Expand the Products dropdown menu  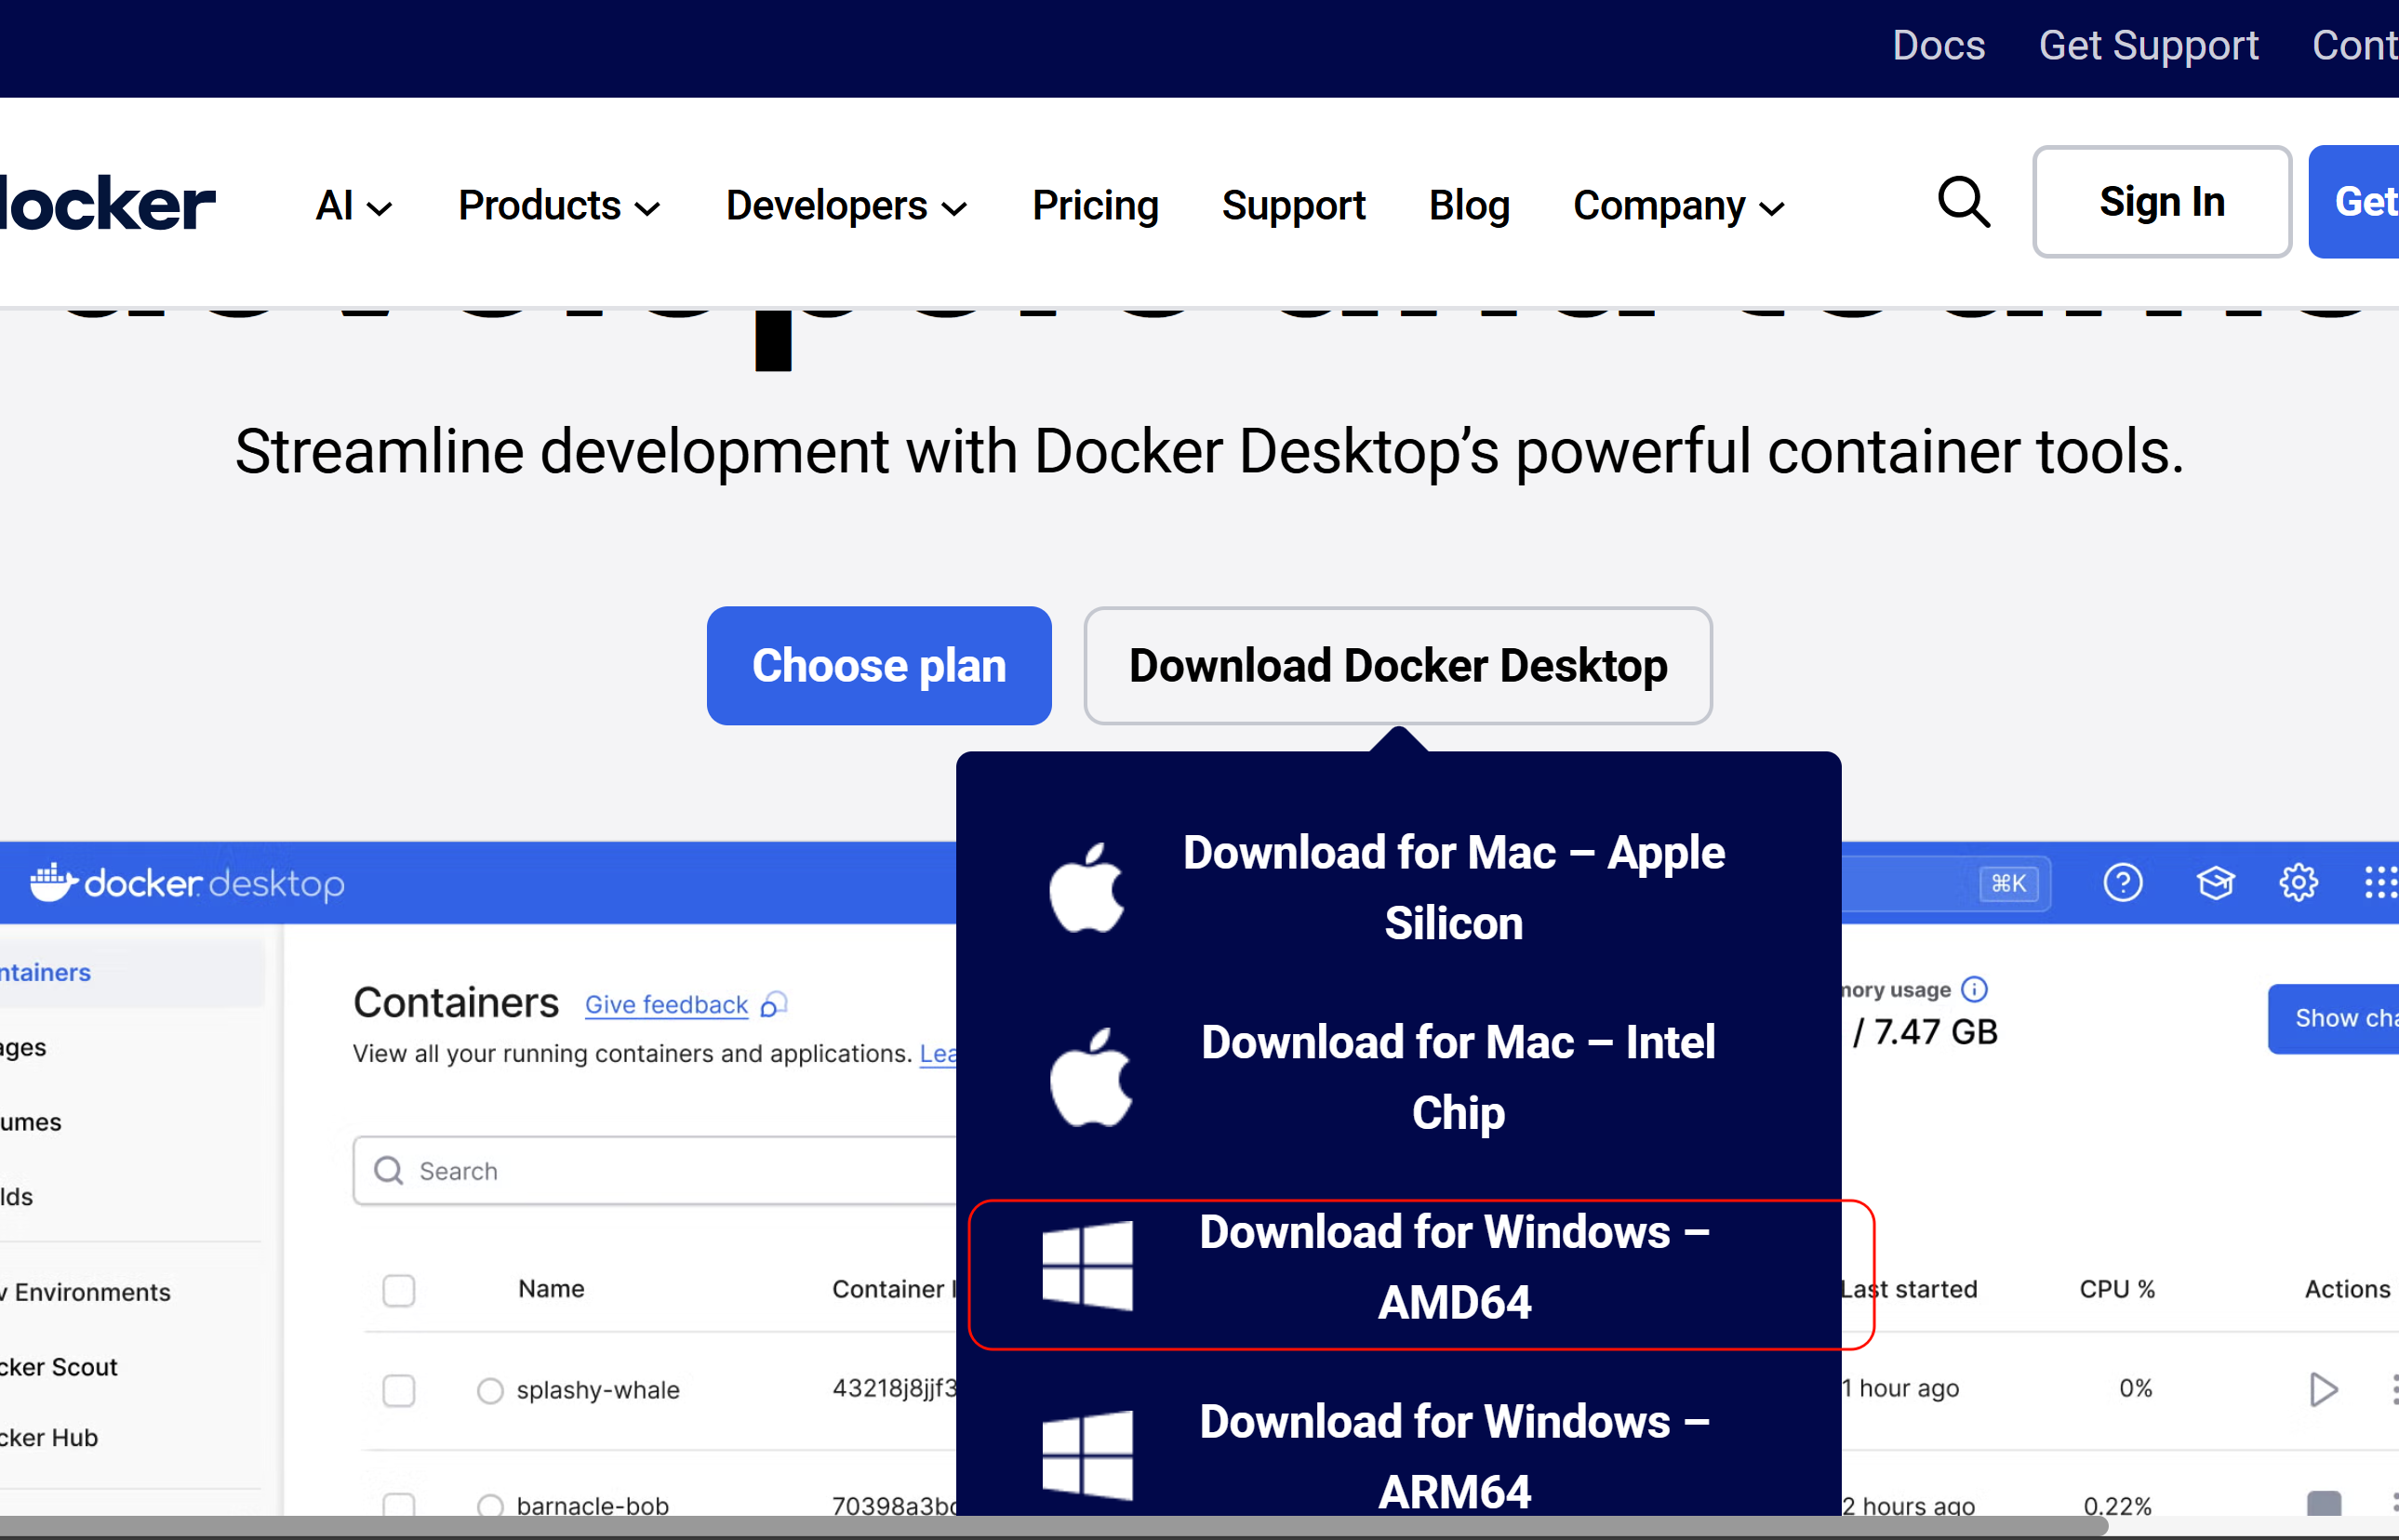click(559, 206)
